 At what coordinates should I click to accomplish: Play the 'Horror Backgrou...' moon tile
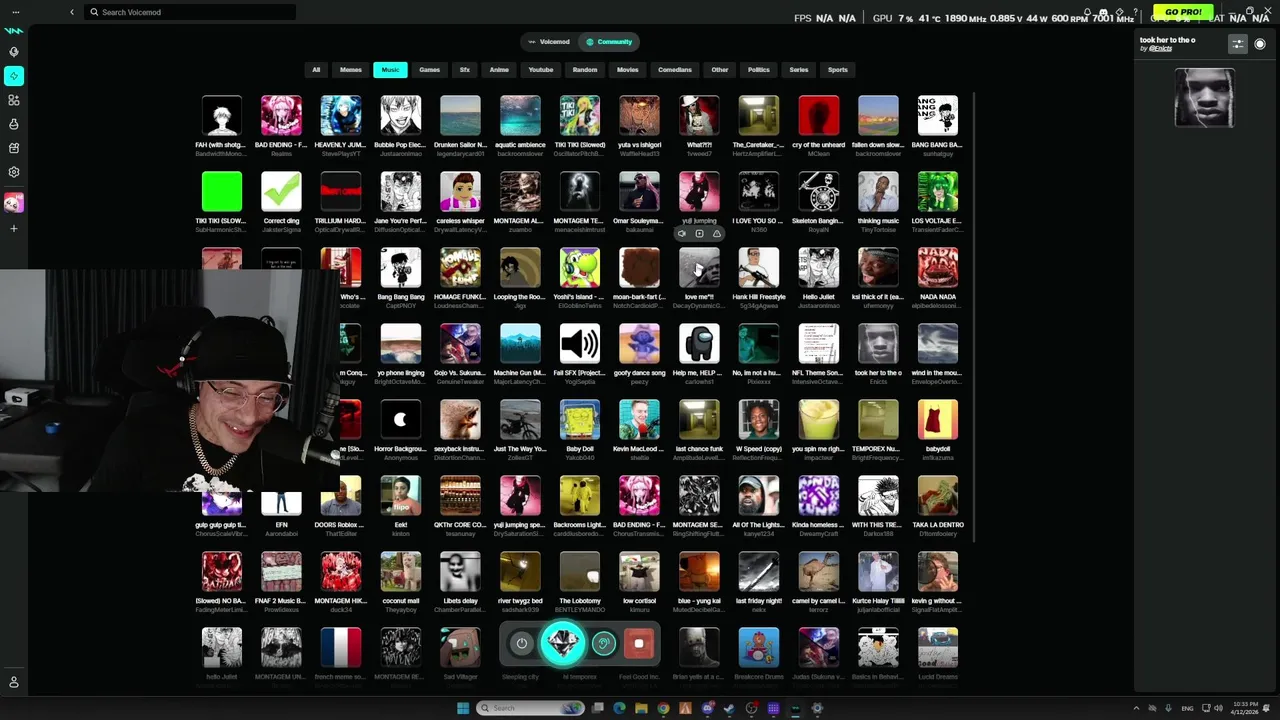(x=401, y=420)
